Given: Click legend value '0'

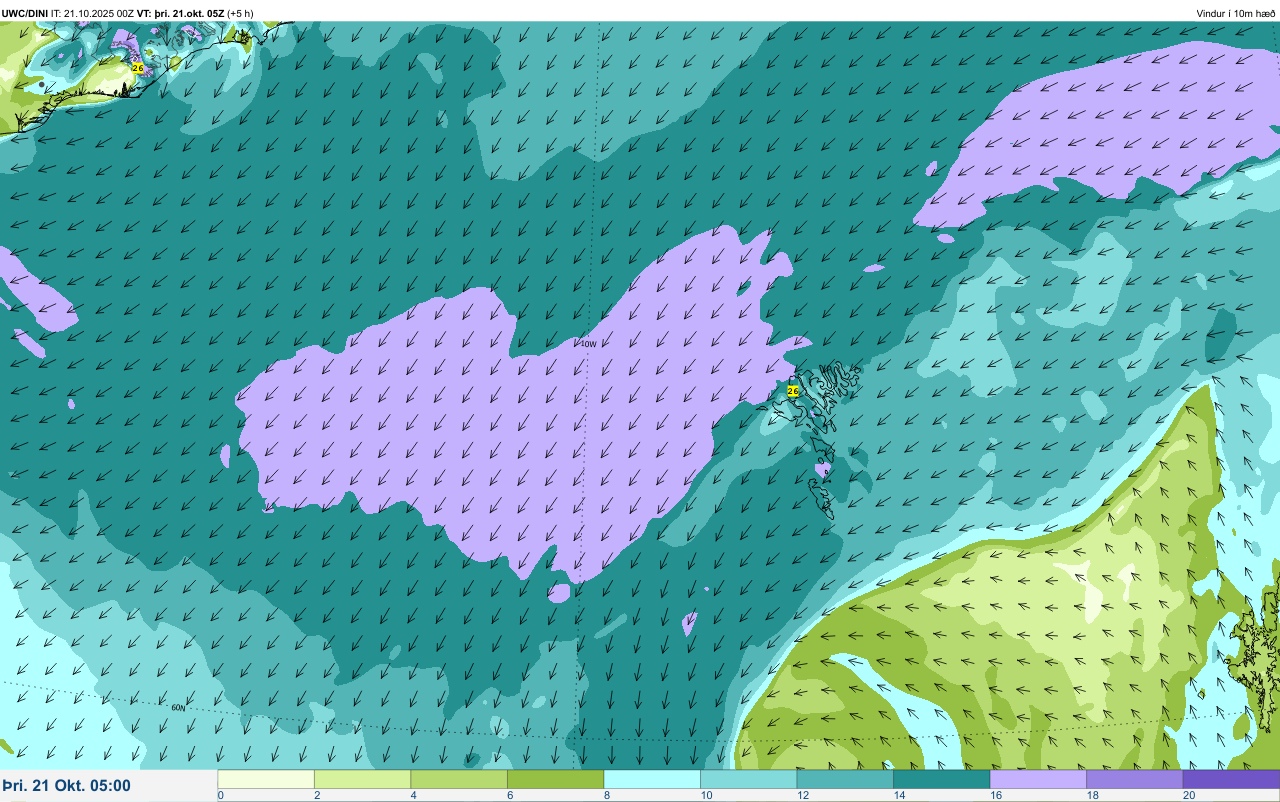Looking at the screenshot, I should click(220, 795).
